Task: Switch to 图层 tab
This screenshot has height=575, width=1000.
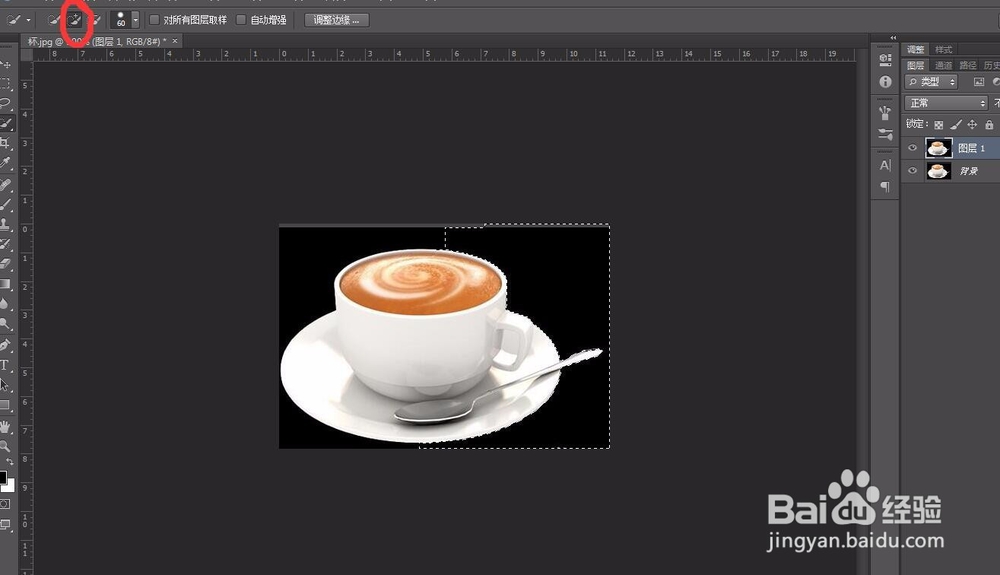Action: 915,65
